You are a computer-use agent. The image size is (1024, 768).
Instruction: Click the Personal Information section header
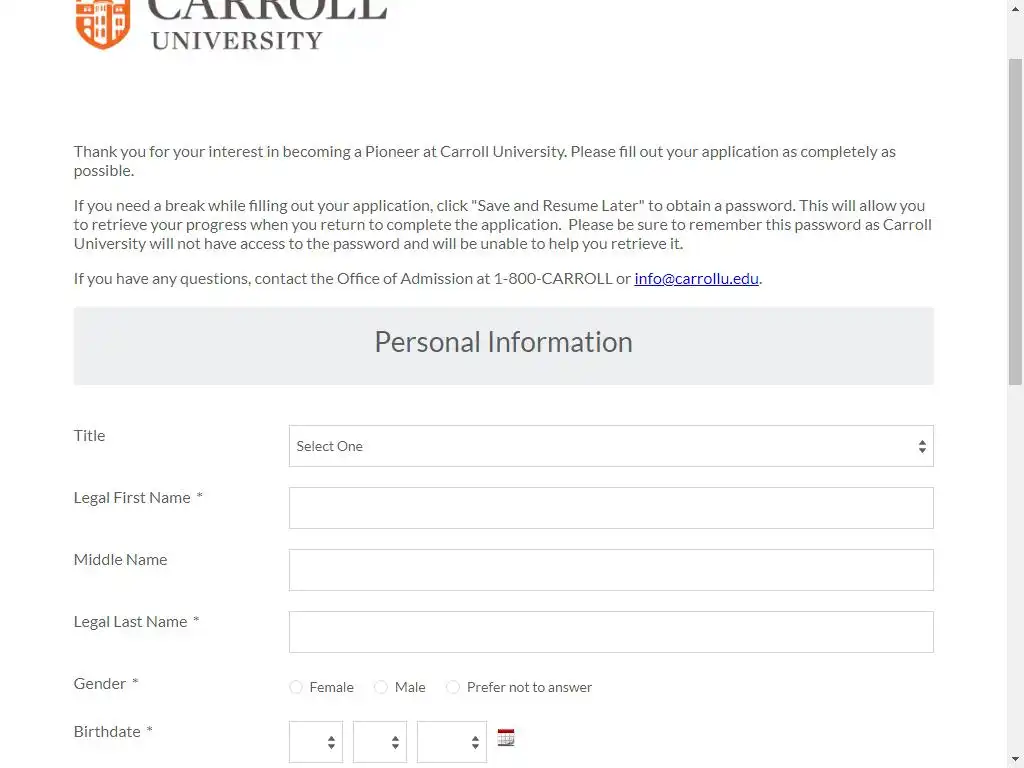point(503,342)
